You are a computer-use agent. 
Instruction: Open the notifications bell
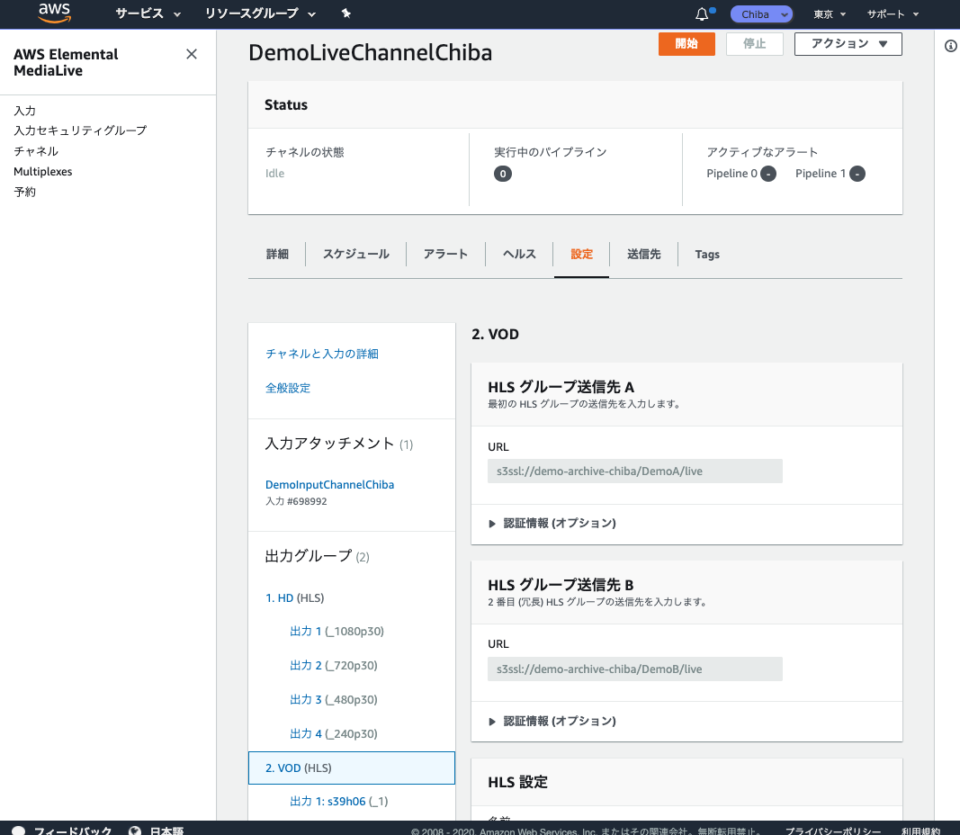[702, 14]
